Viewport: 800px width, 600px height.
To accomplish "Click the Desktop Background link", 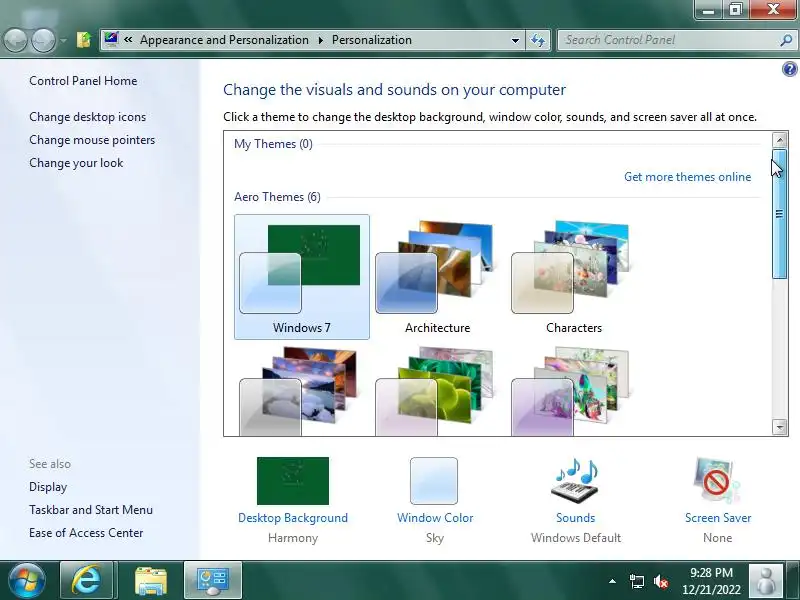I will pos(293,518).
